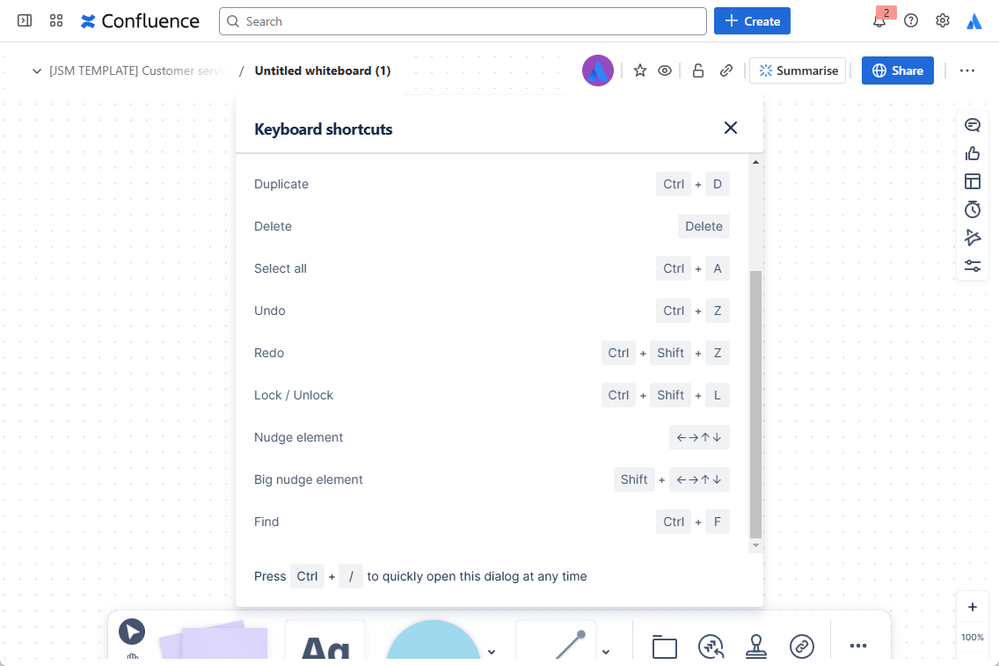Click the Find shortcut label

click(x=266, y=521)
